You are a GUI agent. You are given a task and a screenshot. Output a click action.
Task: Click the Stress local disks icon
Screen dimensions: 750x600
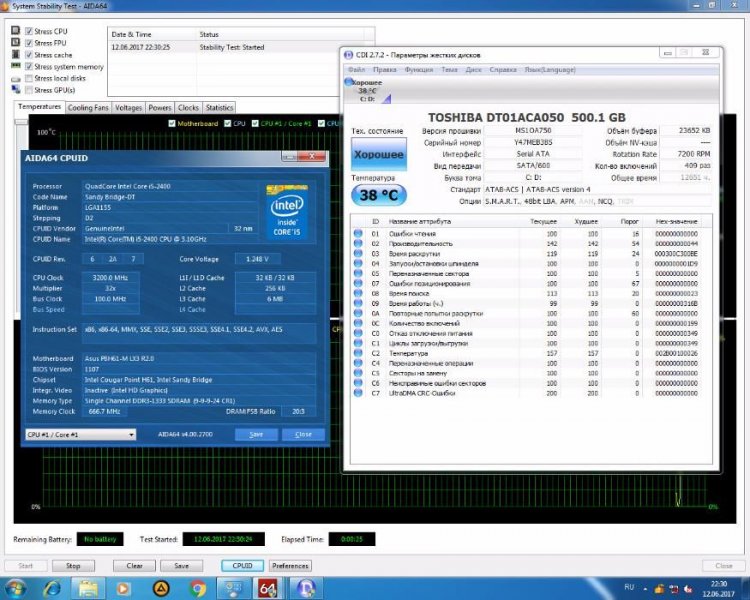click(x=16, y=78)
